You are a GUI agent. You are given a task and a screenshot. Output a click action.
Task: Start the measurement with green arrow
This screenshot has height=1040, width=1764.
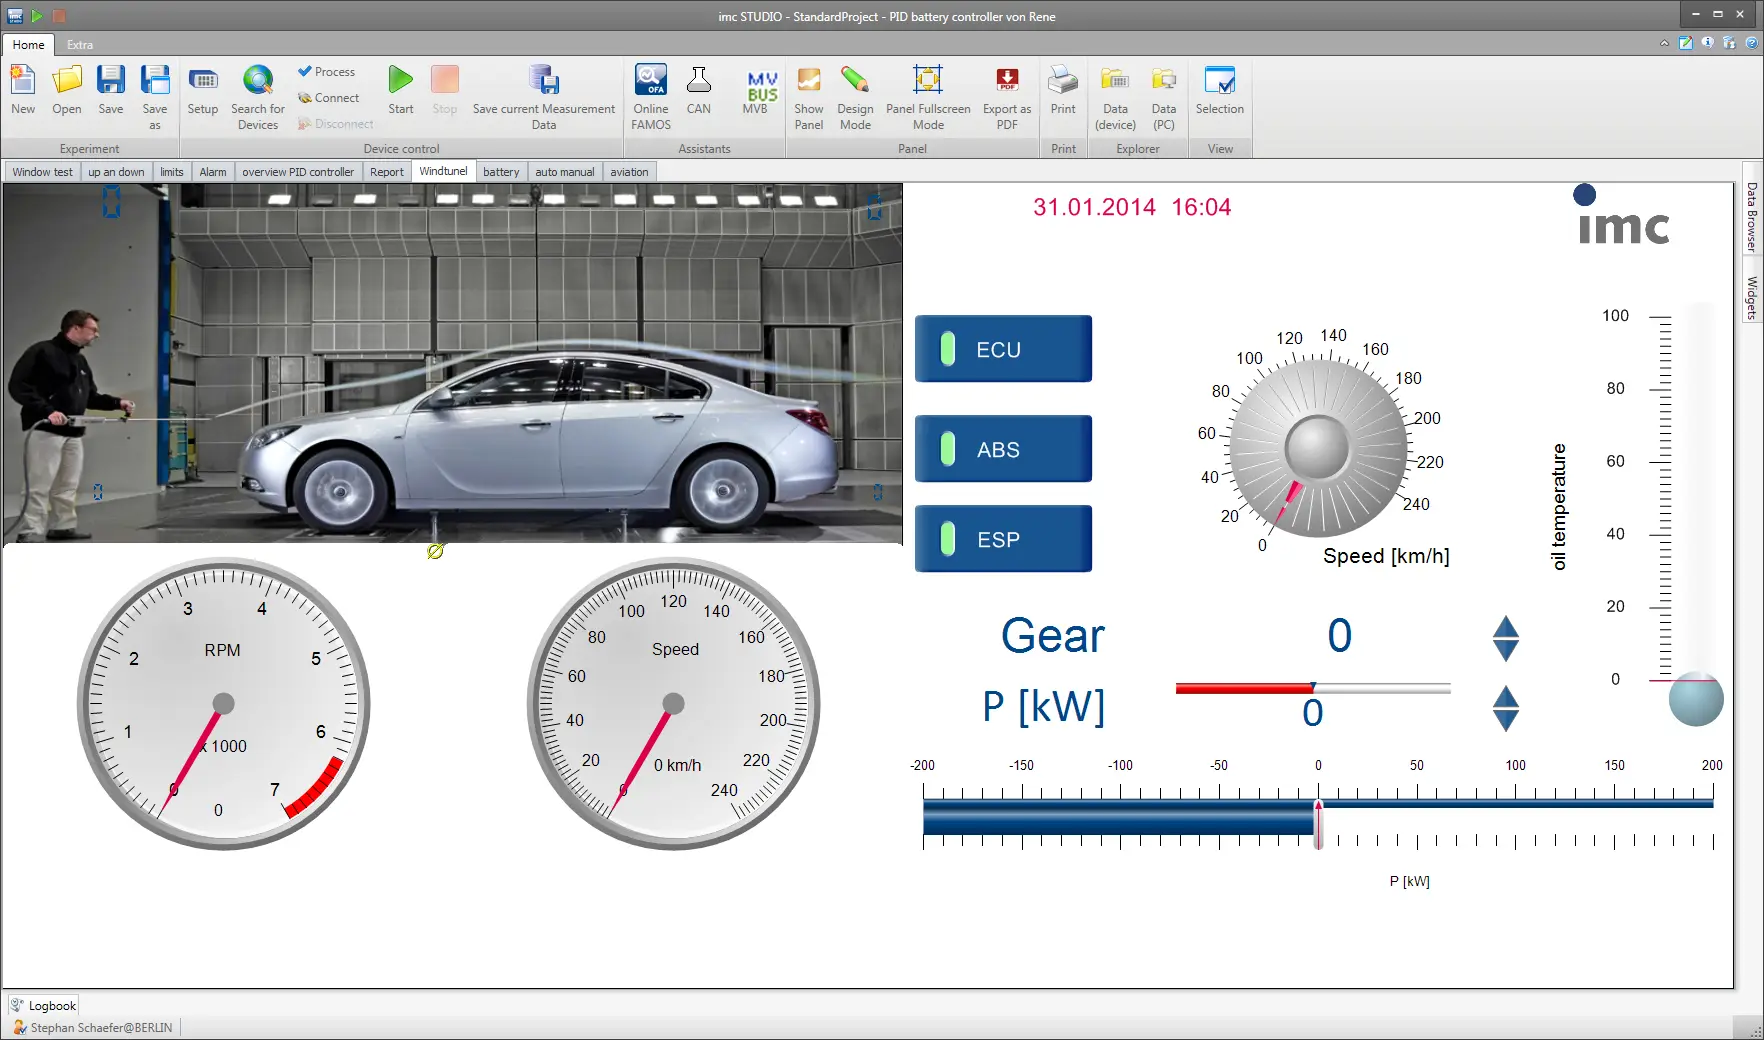pos(401,90)
